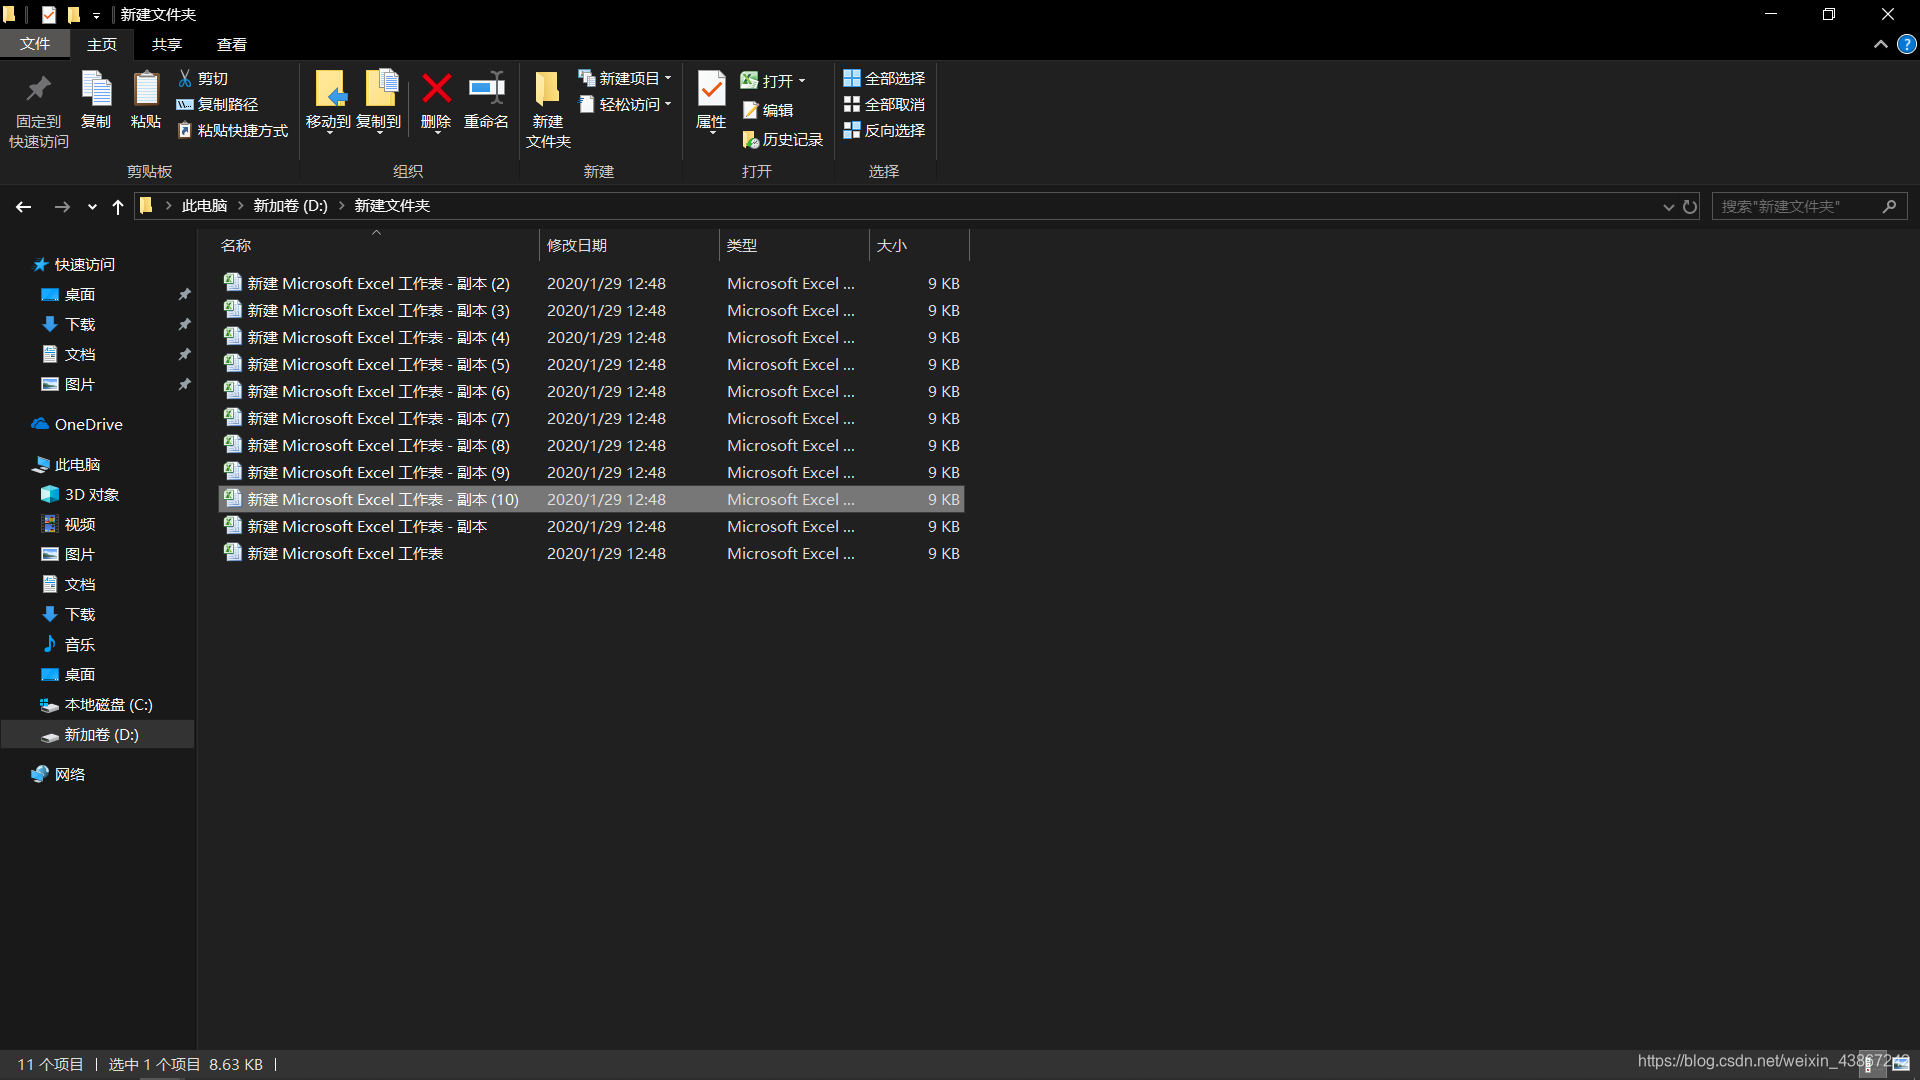Collapse the ribbon with chevron arrow
This screenshot has width=1920, height=1080.
(1881, 44)
